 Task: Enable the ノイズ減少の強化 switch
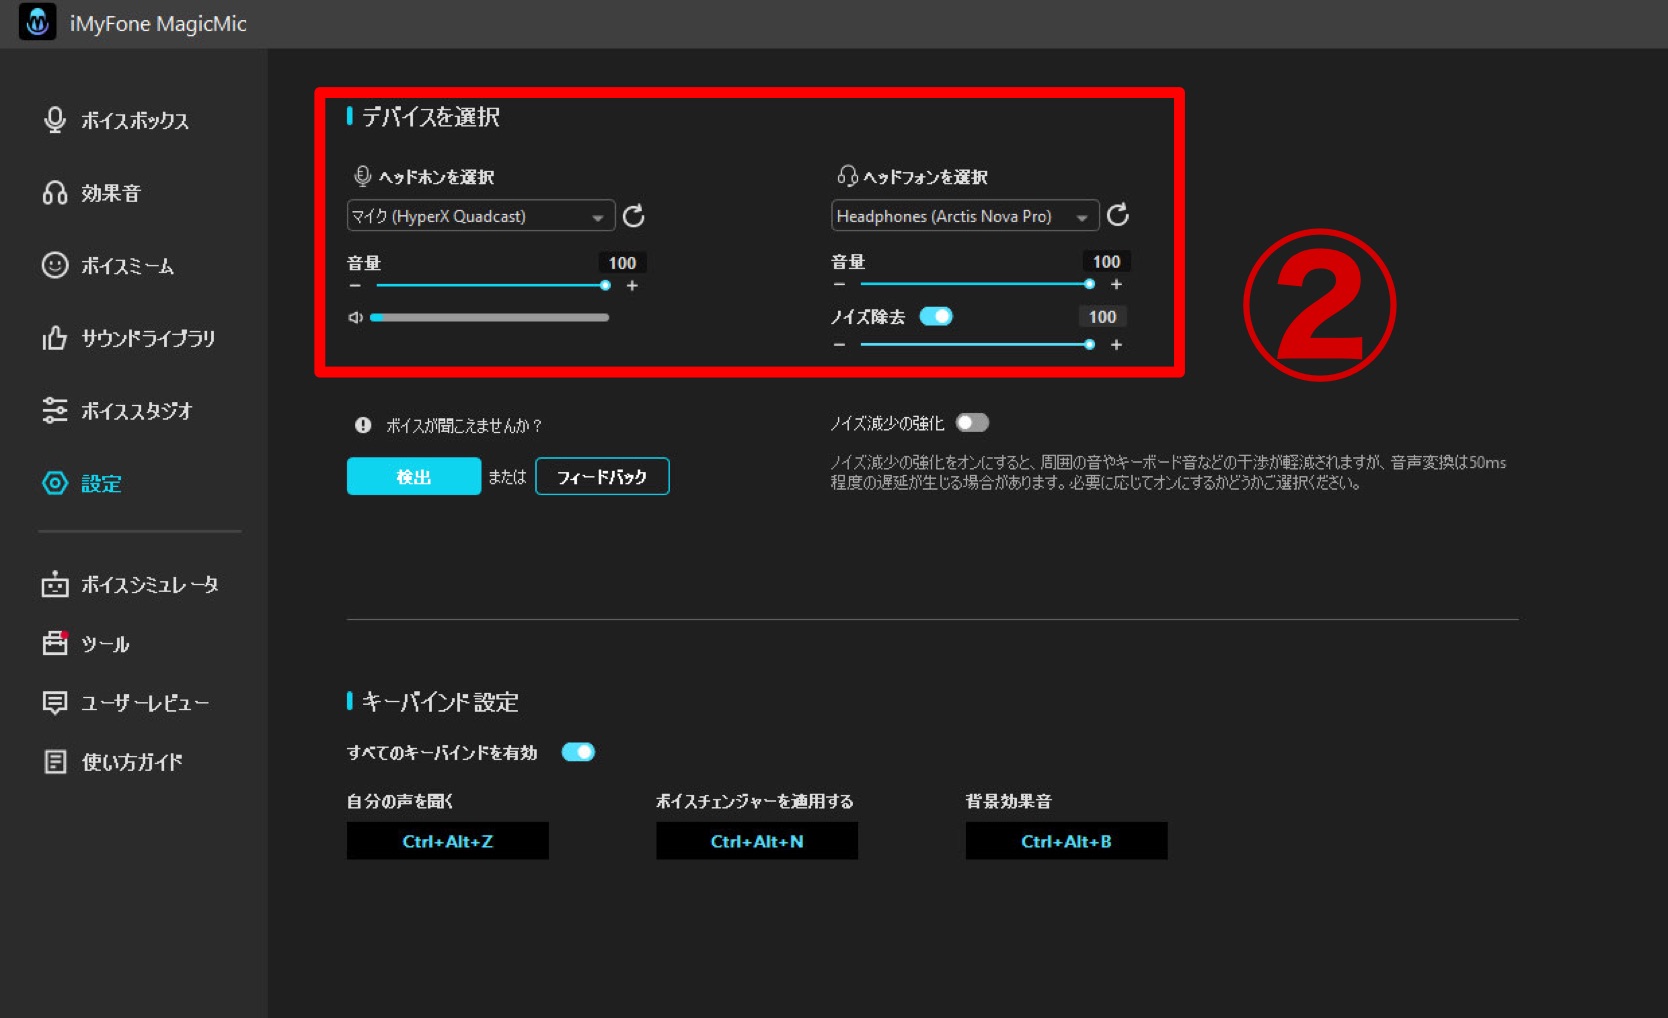click(972, 423)
